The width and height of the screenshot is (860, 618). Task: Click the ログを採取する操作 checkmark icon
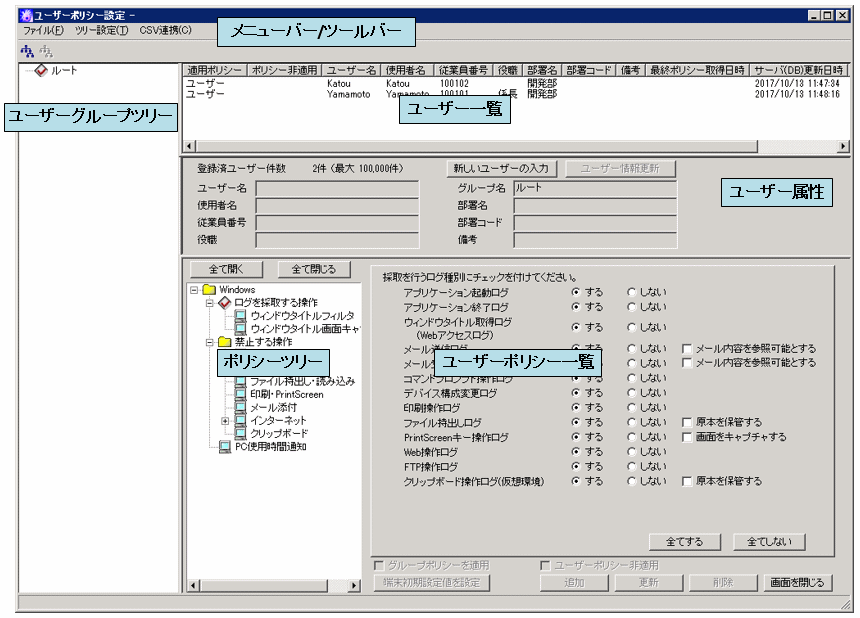[224, 303]
